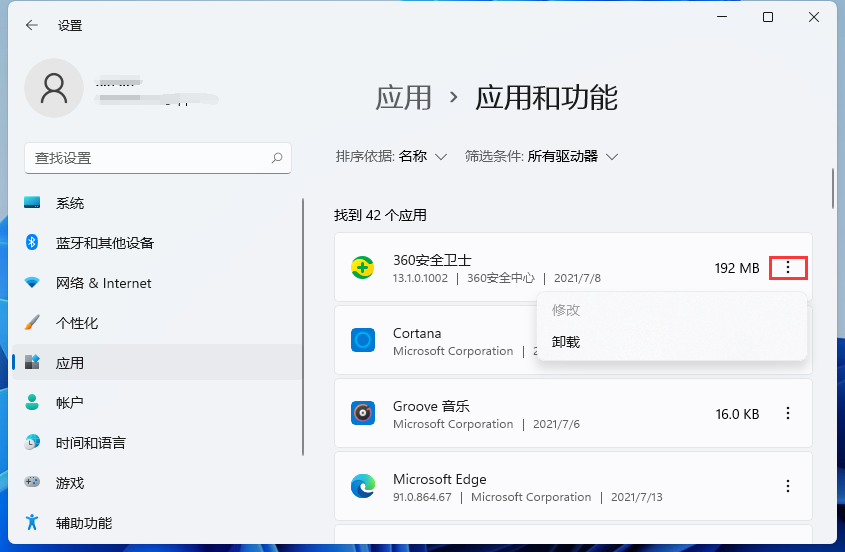Screen dimensions: 845x552
Task: Click the Microsoft Edge app name
Action: click(x=440, y=479)
